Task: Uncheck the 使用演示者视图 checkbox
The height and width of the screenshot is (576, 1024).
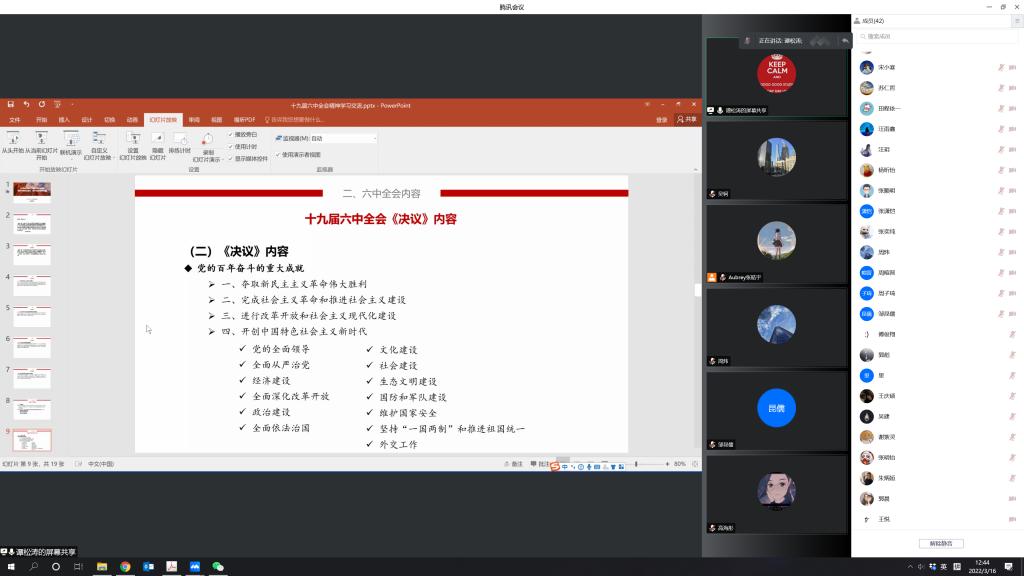Action: (278, 155)
